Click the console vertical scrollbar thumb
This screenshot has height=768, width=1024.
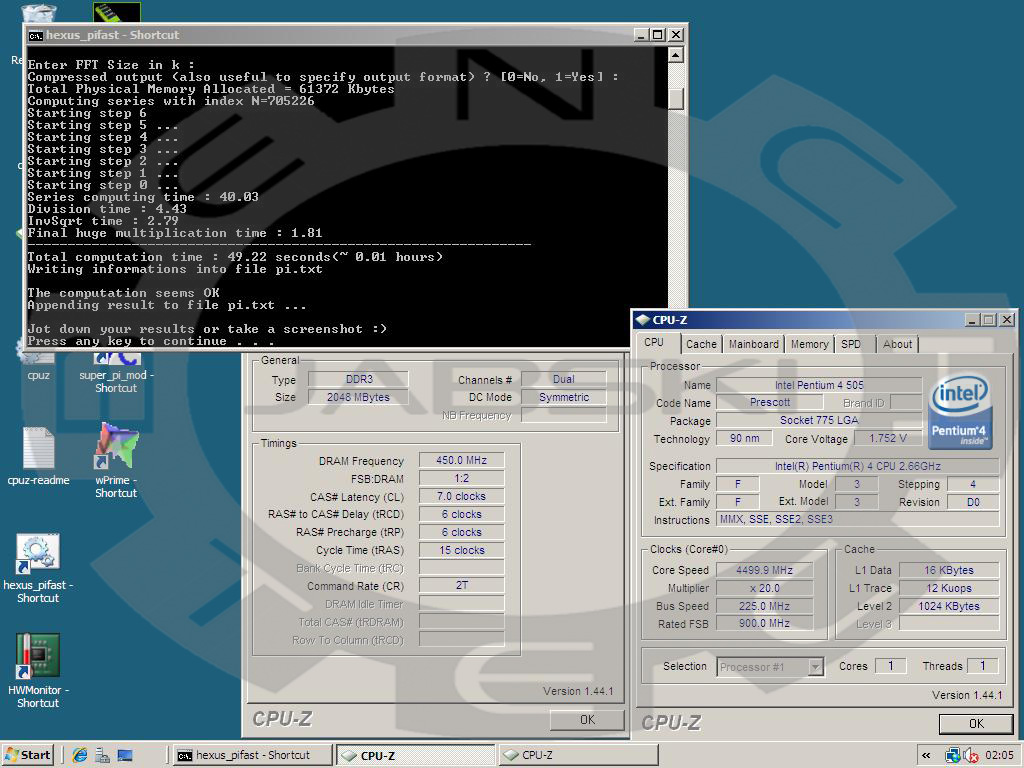(x=676, y=98)
